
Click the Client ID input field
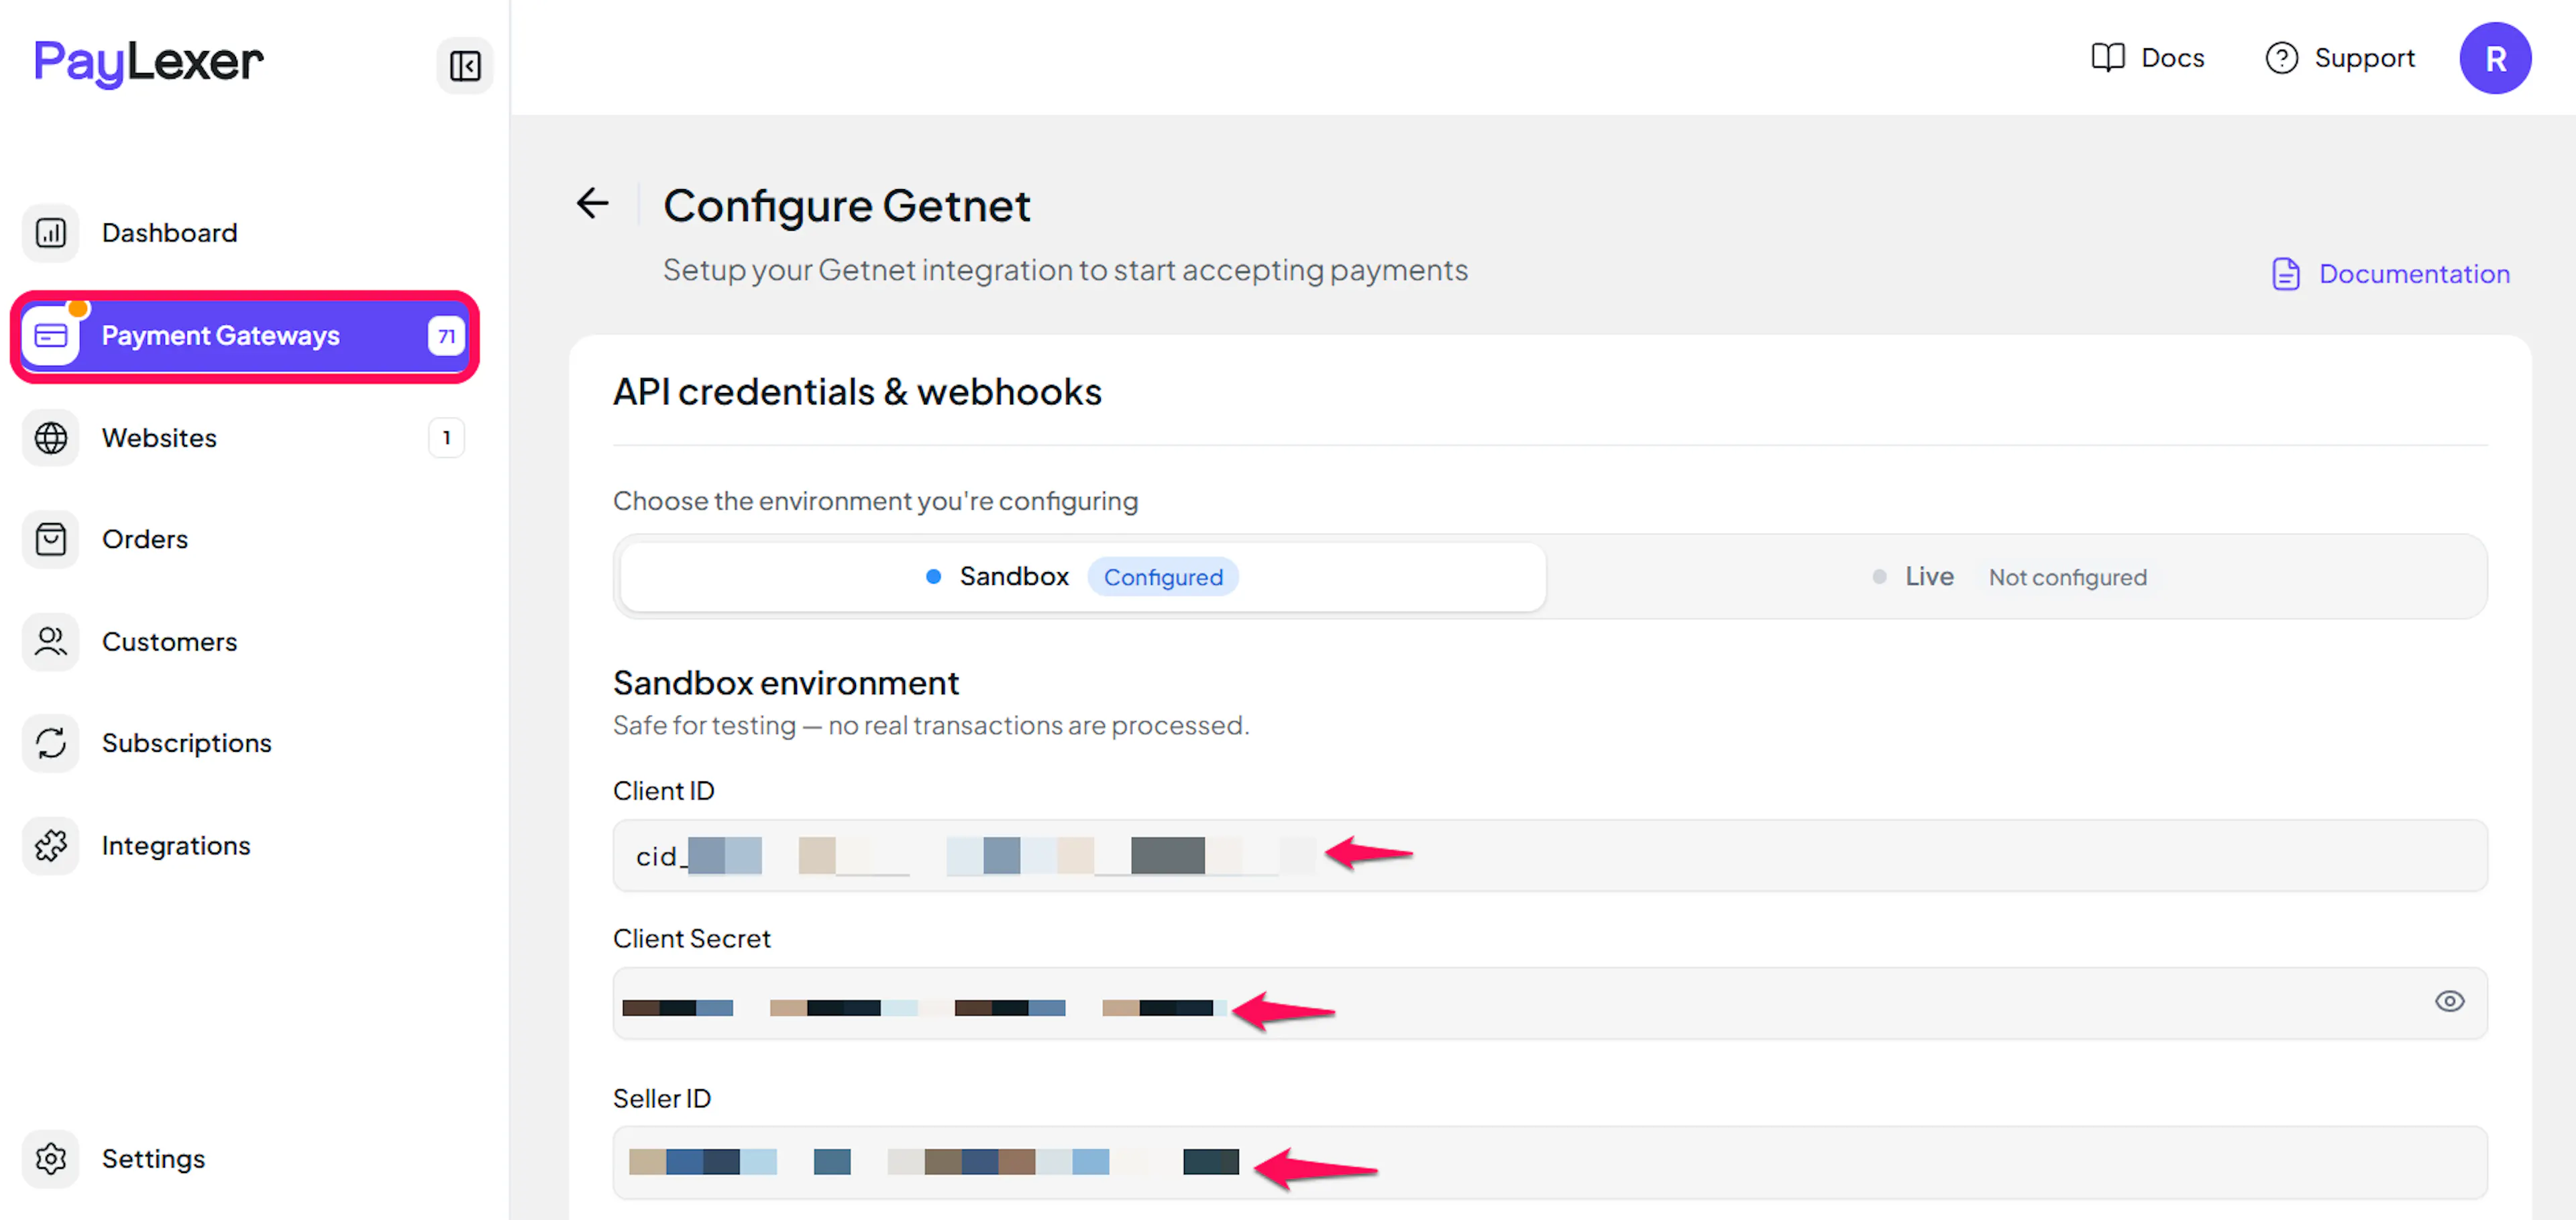[x=1550, y=856]
